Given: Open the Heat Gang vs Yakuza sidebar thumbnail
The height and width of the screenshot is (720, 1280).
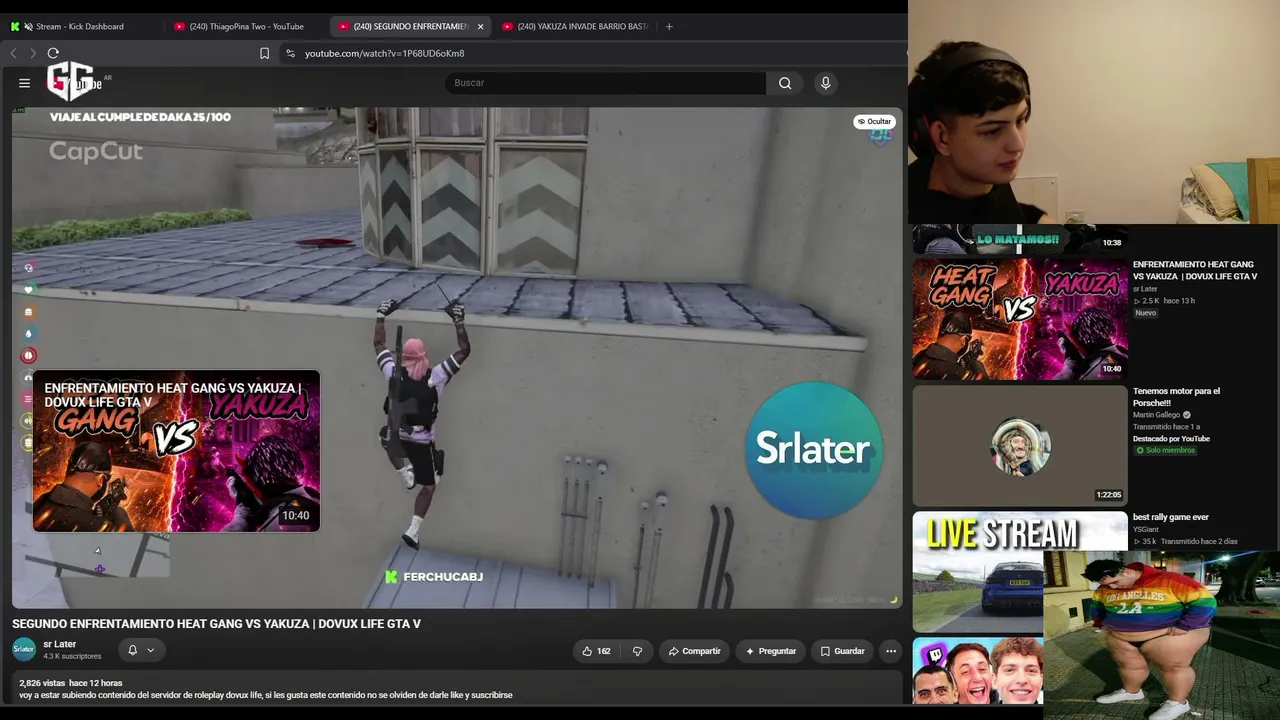Looking at the screenshot, I should [x=1020, y=319].
